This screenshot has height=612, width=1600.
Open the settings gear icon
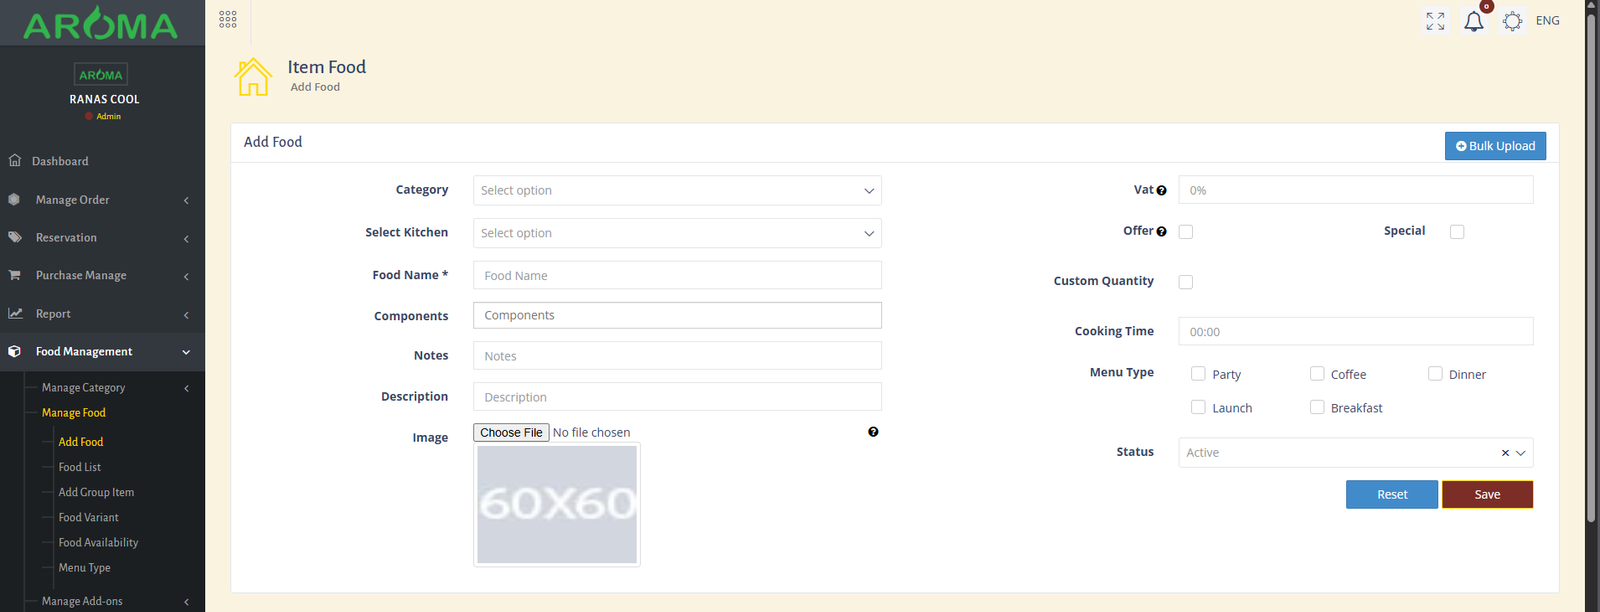coord(1512,21)
